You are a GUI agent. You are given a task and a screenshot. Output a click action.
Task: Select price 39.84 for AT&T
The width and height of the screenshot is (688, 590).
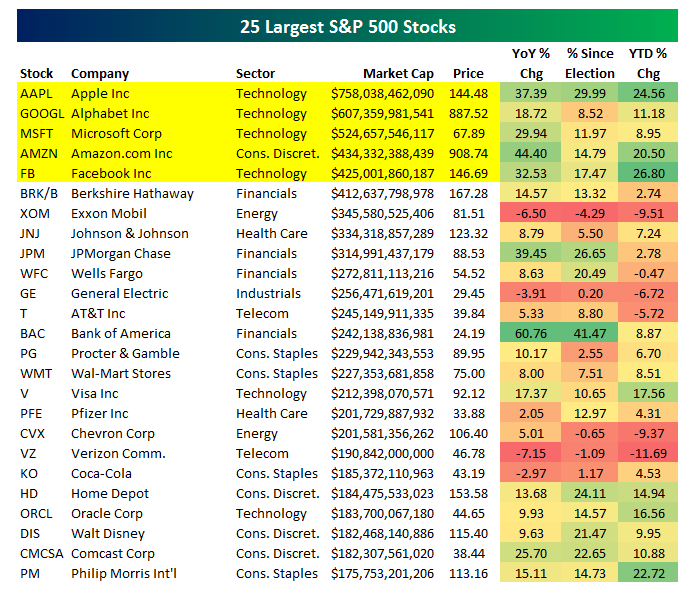[468, 314]
